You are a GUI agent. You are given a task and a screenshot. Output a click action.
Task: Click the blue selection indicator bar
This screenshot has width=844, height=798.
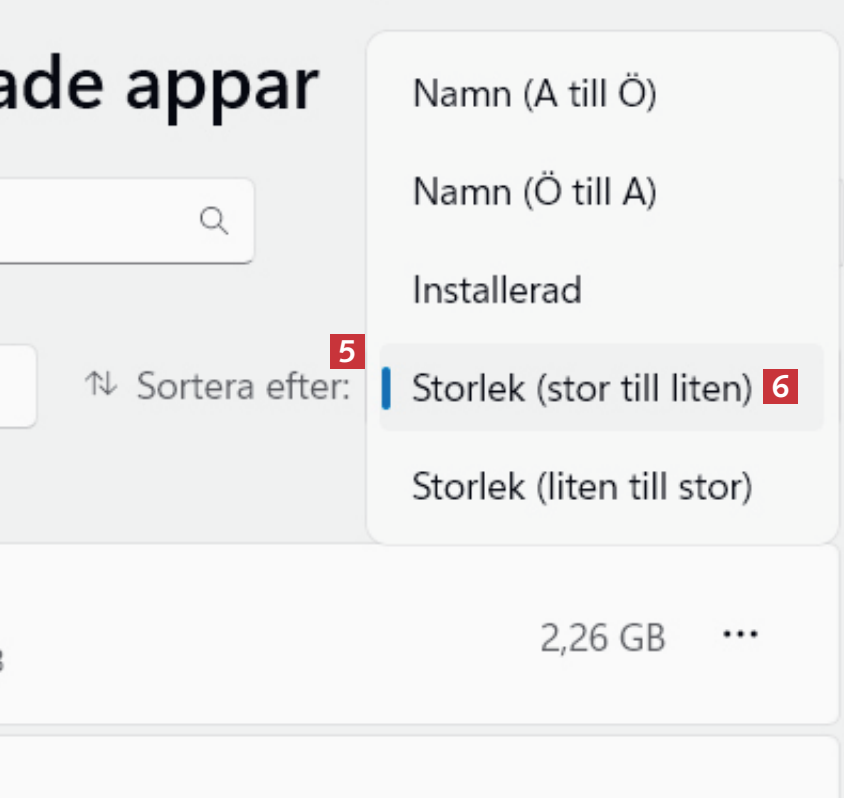pyautogui.click(x=386, y=388)
